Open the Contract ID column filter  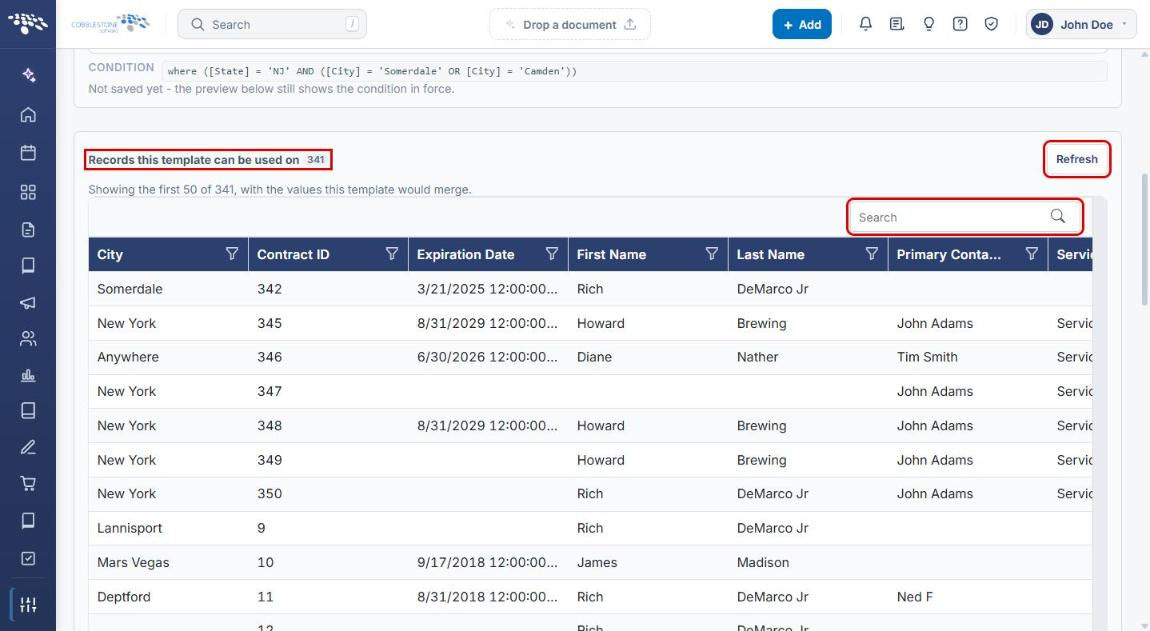(392, 254)
